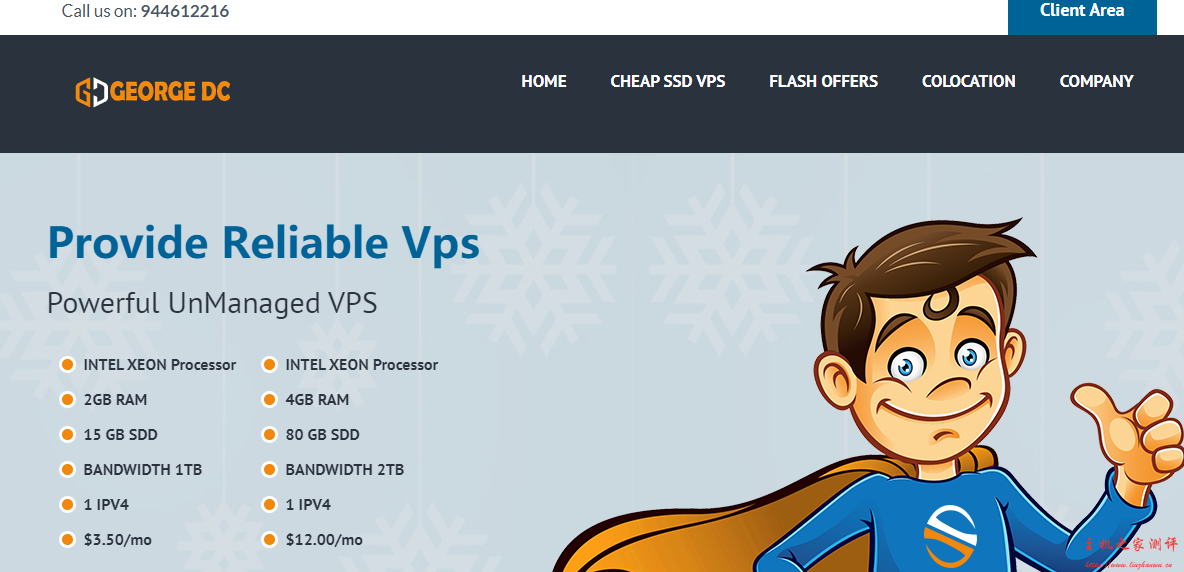Go to the HOME menu item
Viewport: 1184px width, 572px height.
coord(544,81)
